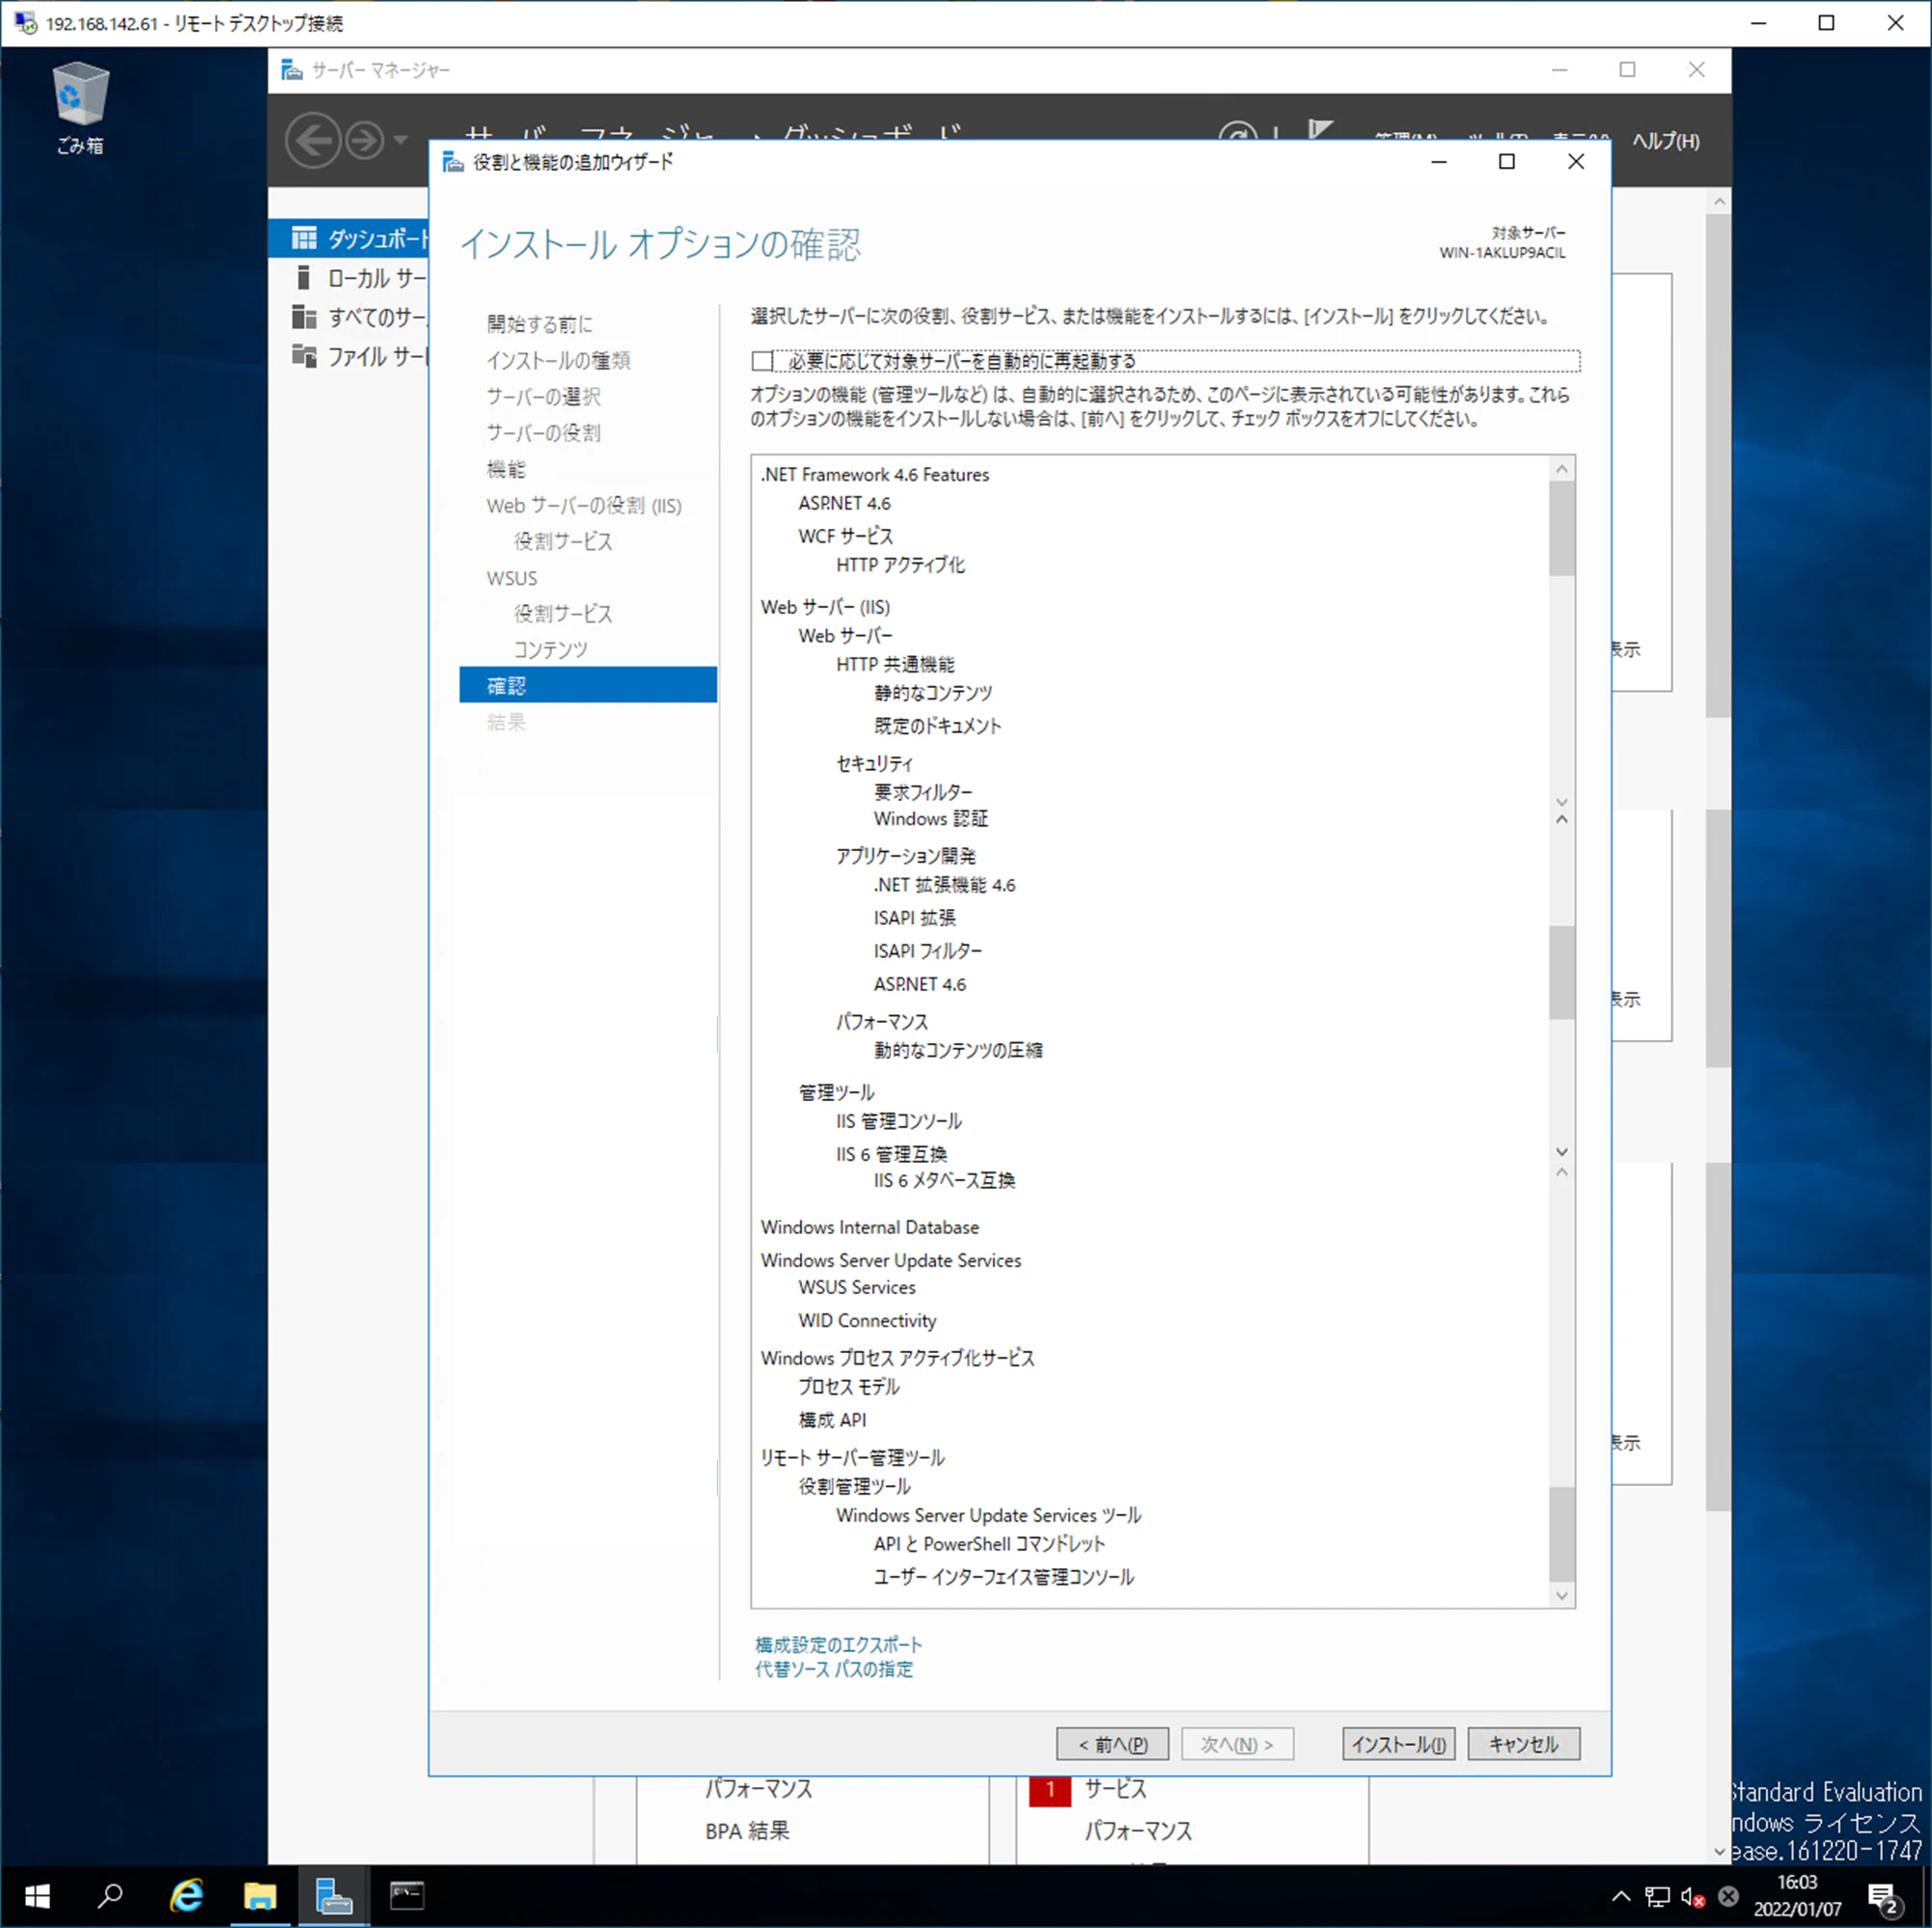Open the 代替ソース パスの指定 link
The image size is (1932, 1928).
[x=834, y=1668]
